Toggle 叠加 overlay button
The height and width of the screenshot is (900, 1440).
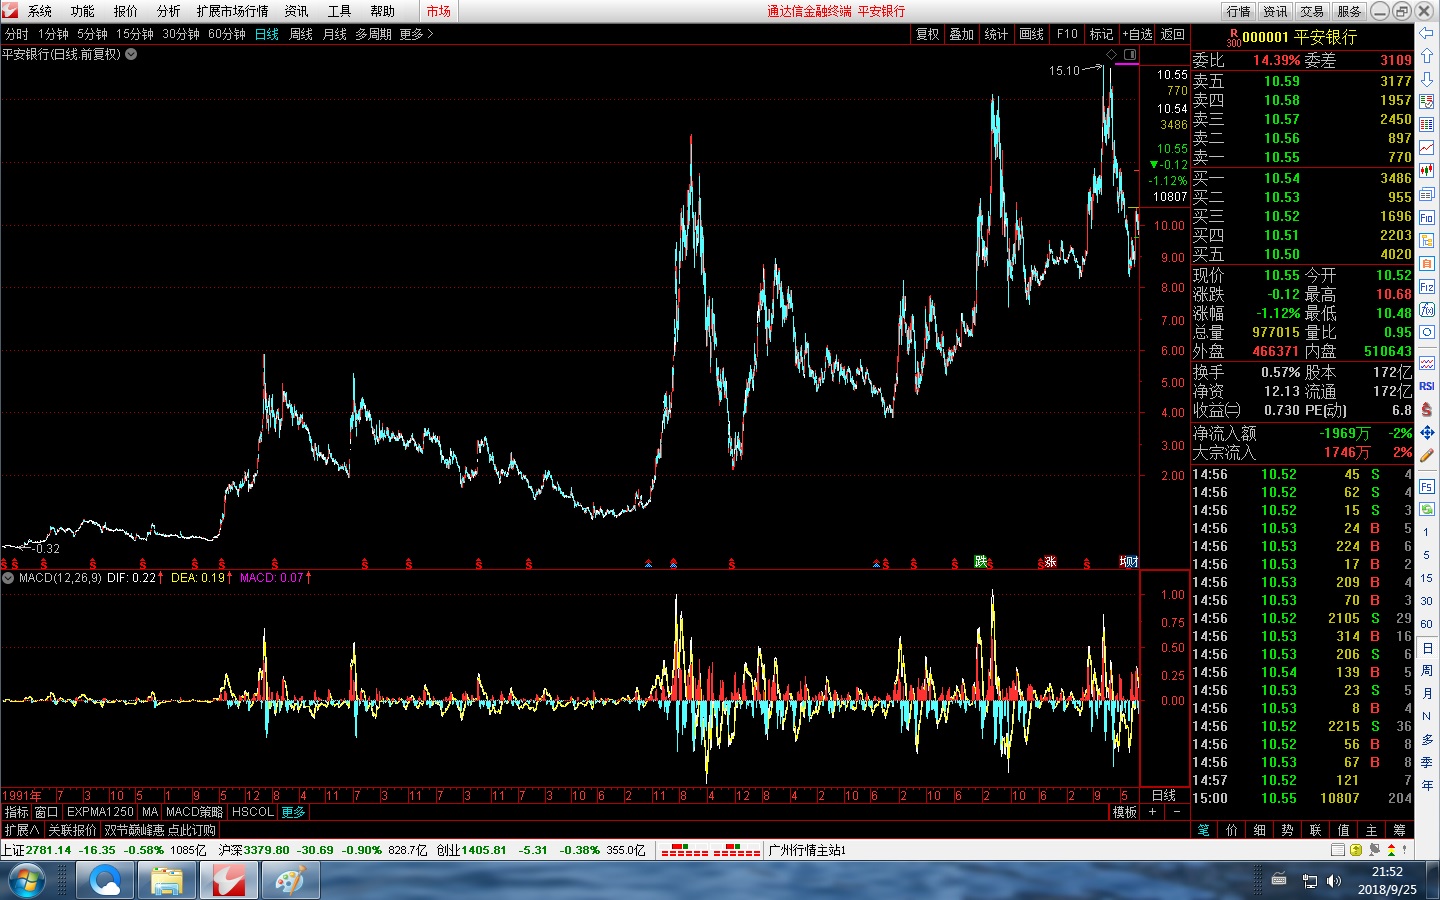[x=962, y=34]
